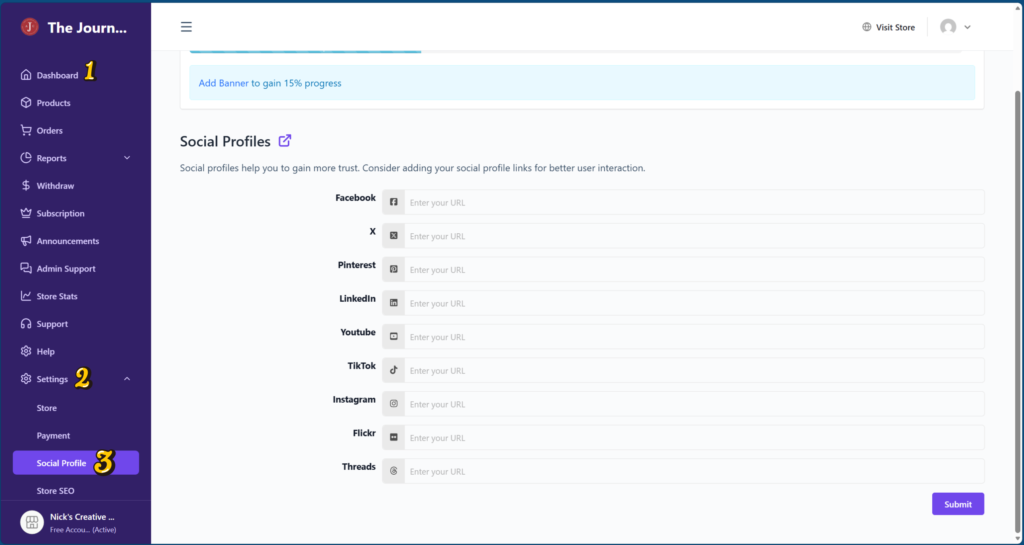The image size is (1024, 545).
Task: Click the Products box icon
Action: click(x=26, y=102)
